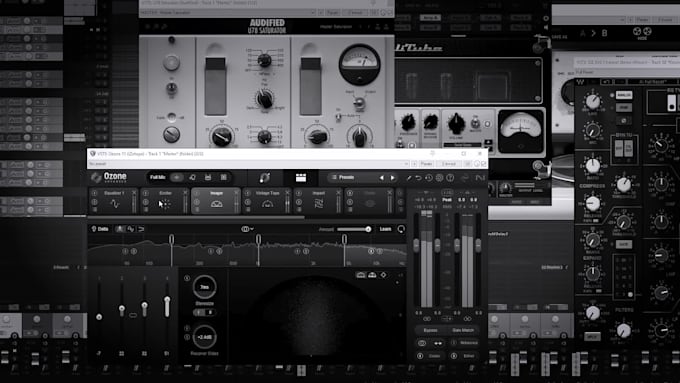Click the U78 Saturator drive knob below left slider
Image resolution: width=680 pixels, height=383 pixels.
point(222,136)
